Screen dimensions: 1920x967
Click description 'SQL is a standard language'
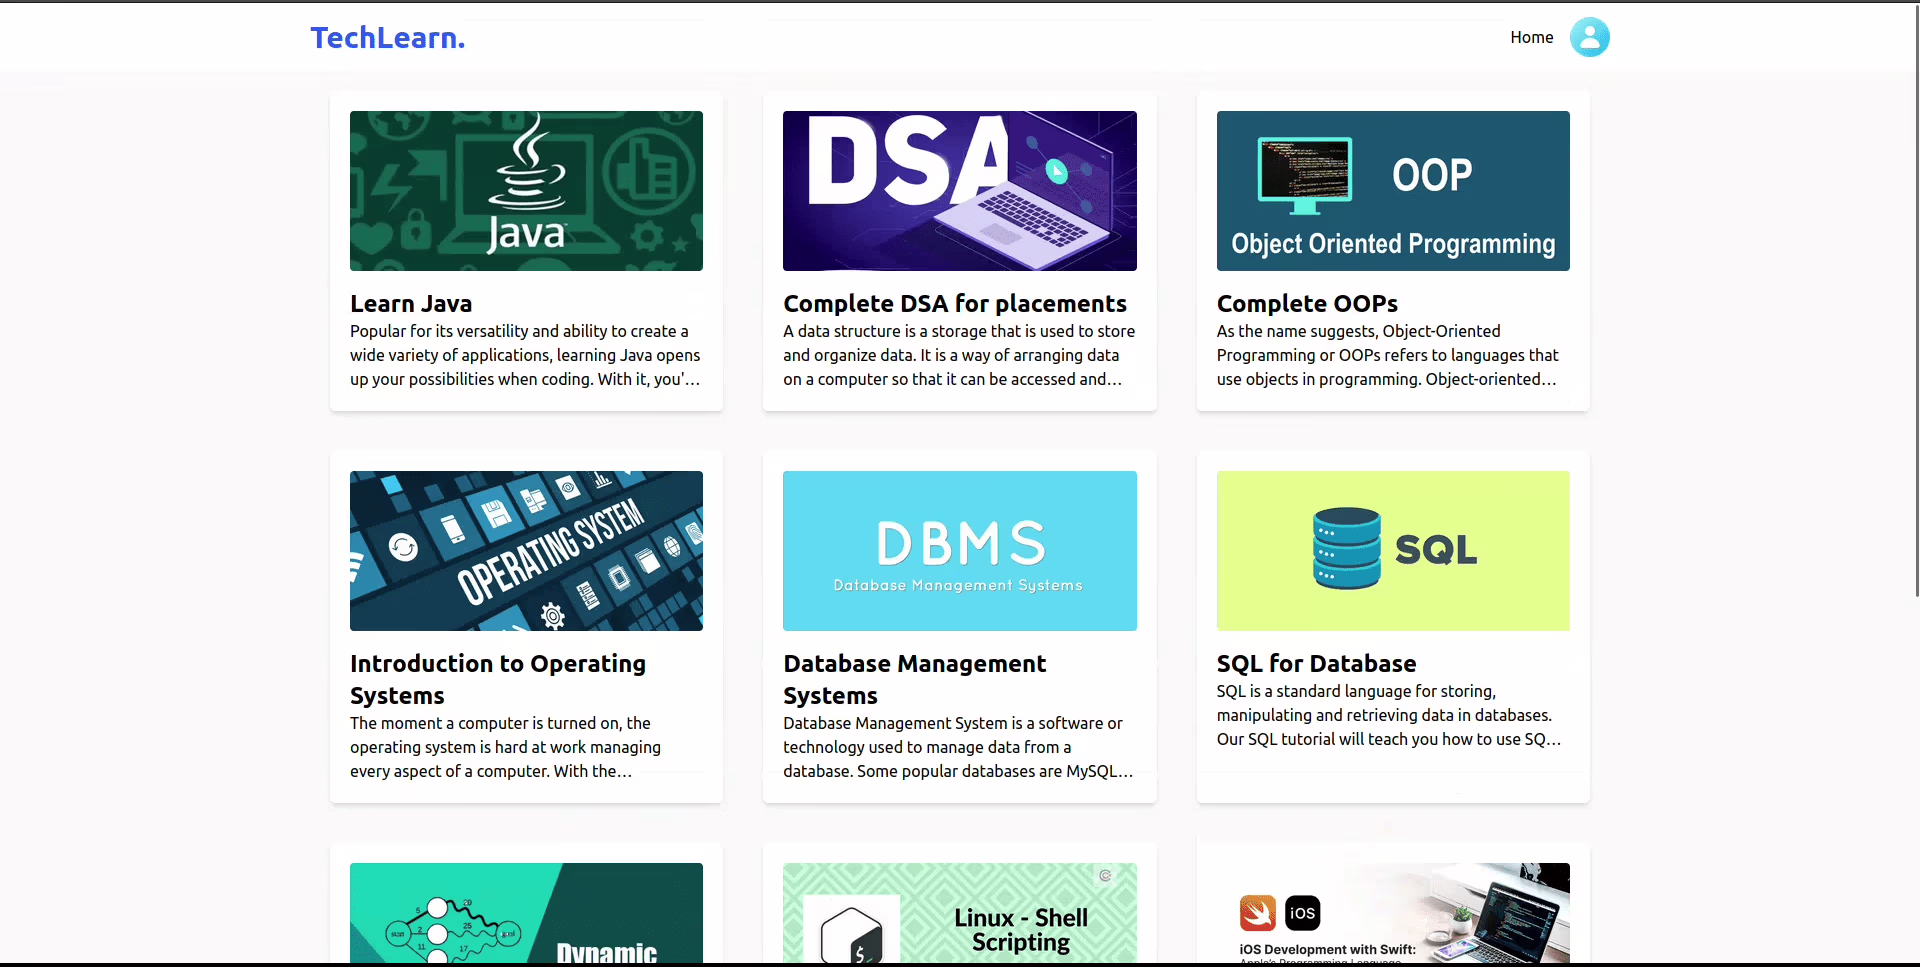point(1389,715)
